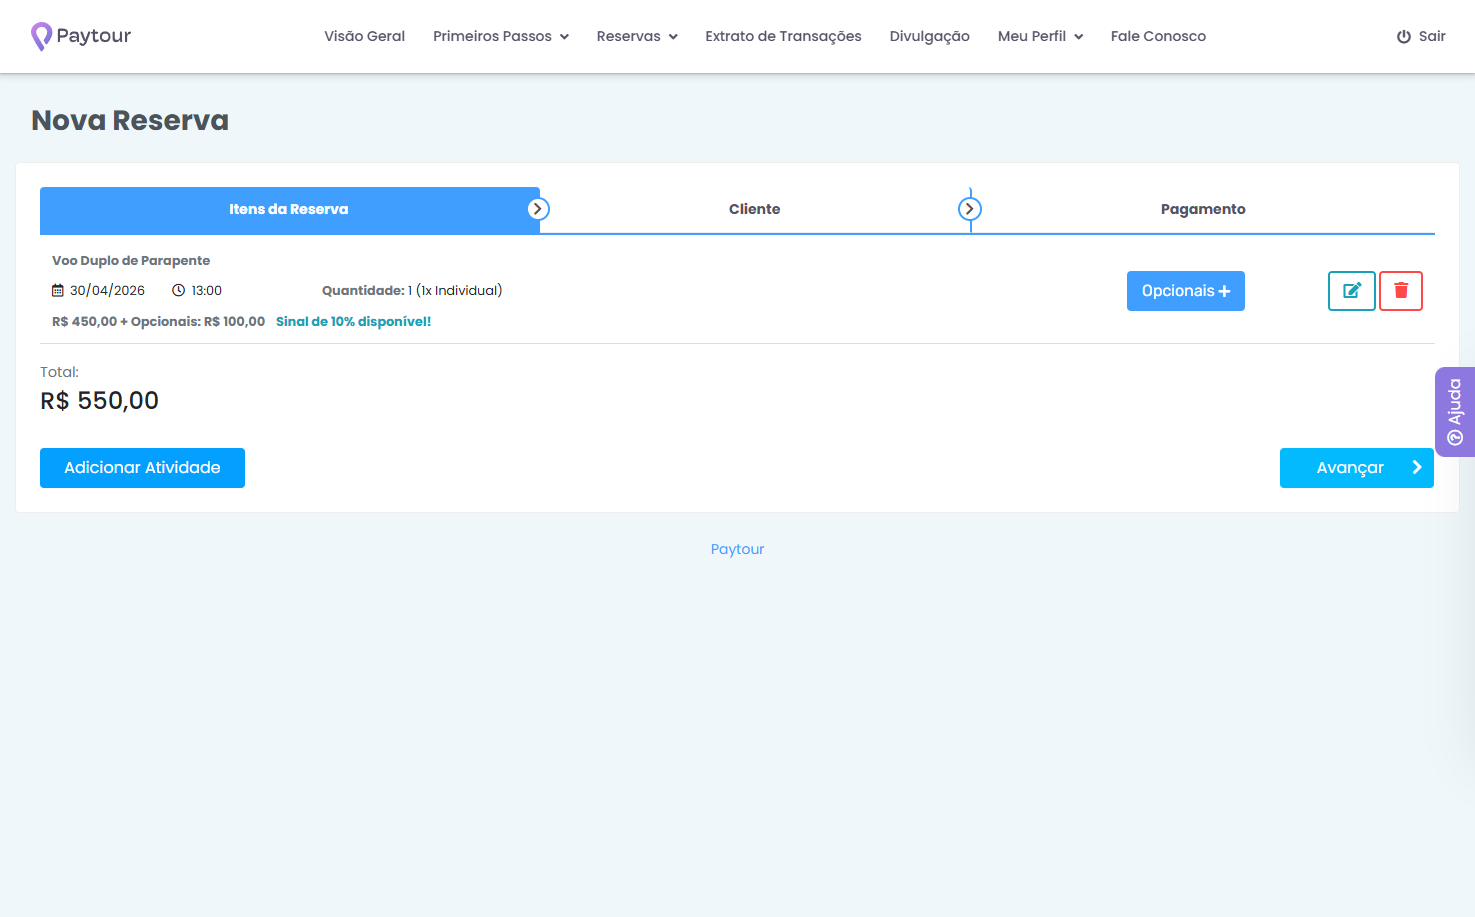The width and height of the screenshot is (1475, 917).
Task: Click the arrow circle before Pagamento step
Action: [970, 209]
